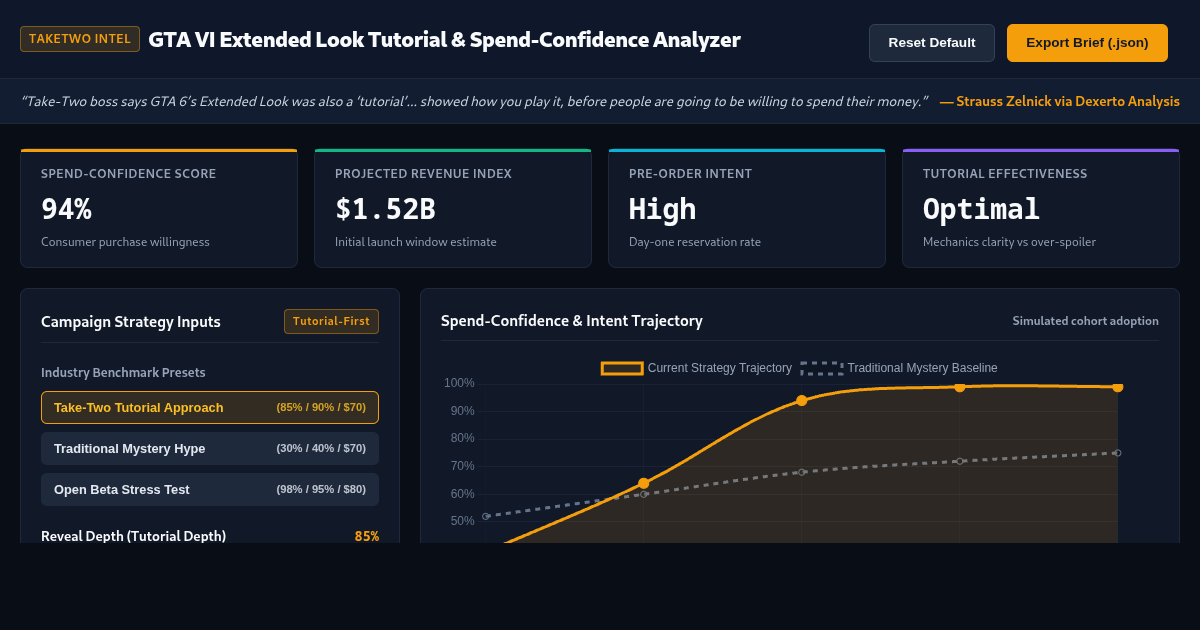
Task: Click the Reset Default button
Action: (x=931, y=43)
